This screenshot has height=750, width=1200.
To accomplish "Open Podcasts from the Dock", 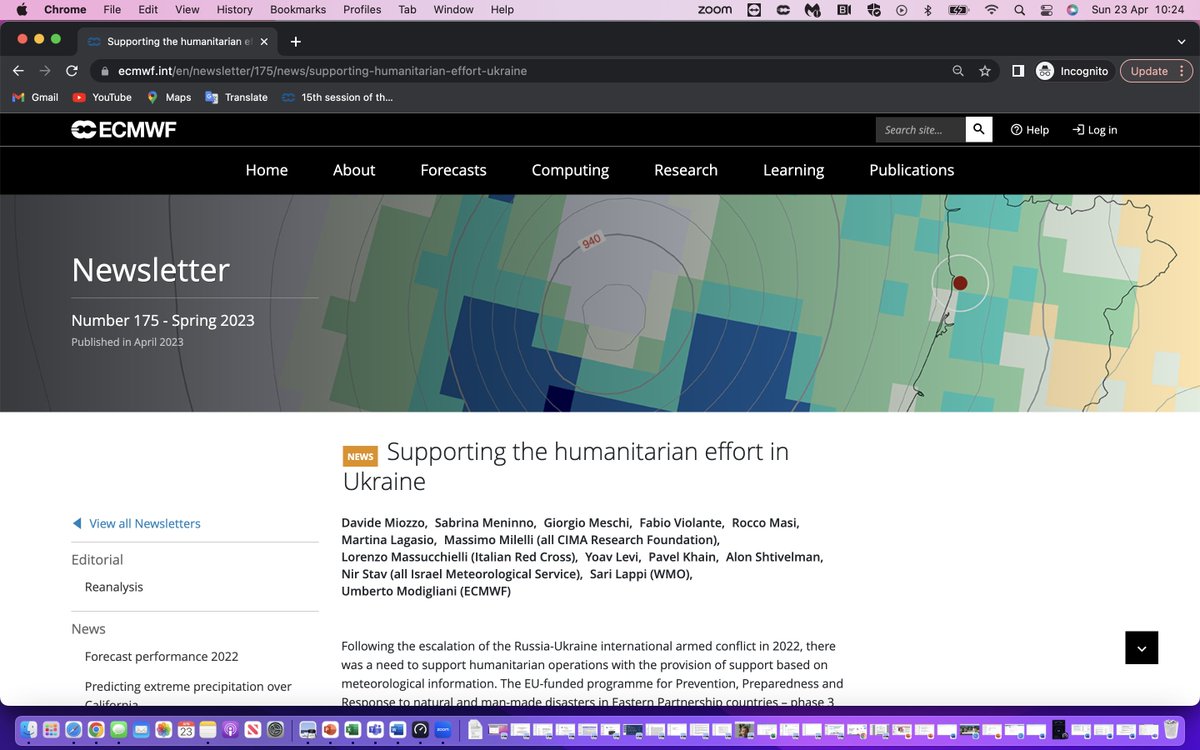I will (x=228, y=730).
